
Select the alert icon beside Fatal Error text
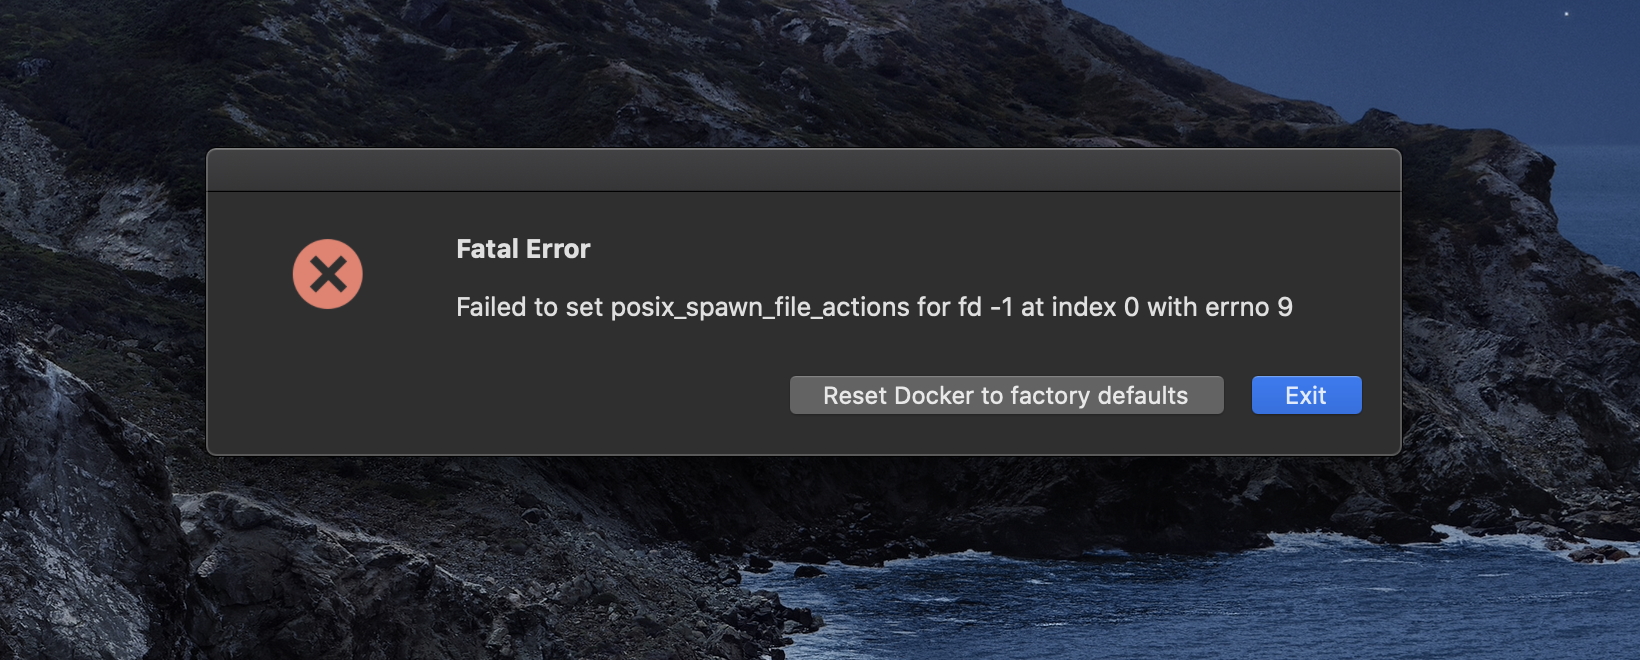[327, 273]
